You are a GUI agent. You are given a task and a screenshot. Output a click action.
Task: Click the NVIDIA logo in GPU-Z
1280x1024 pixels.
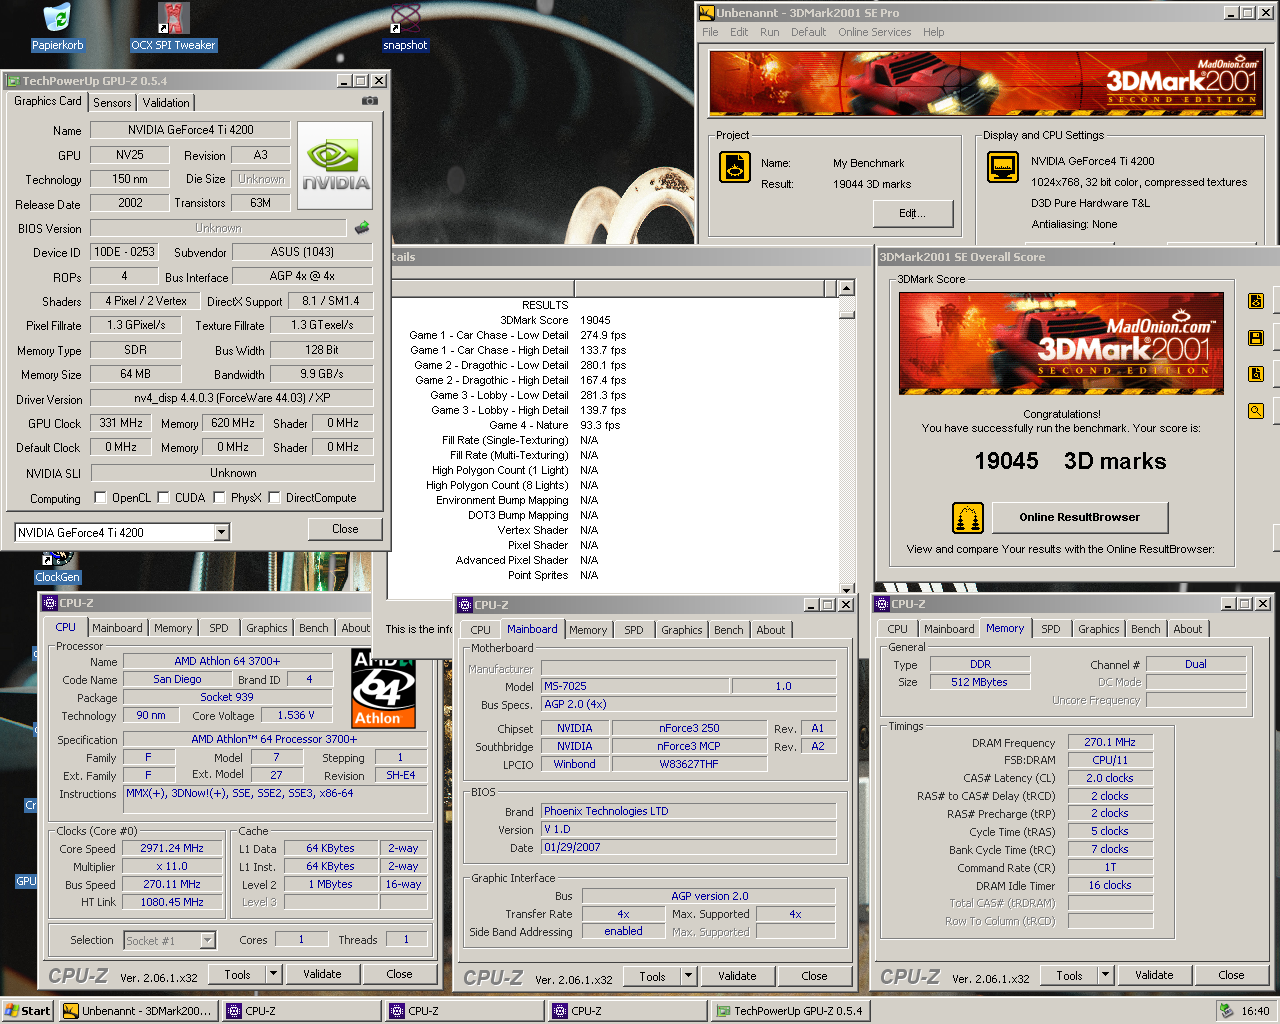[x=335, y=165]
